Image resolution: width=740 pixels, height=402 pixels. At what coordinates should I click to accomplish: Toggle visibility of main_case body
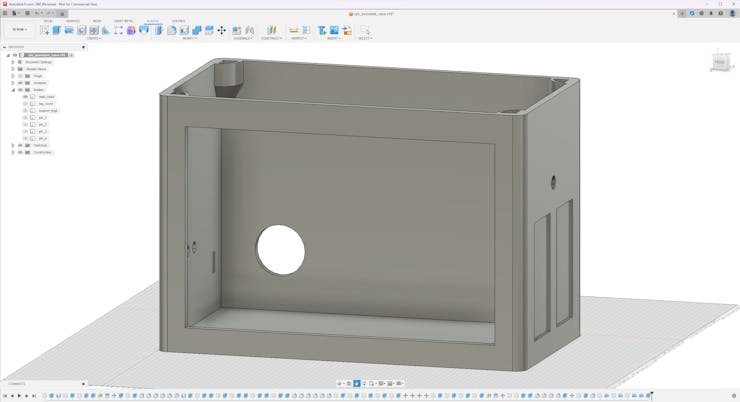click(x=25, y=97)
